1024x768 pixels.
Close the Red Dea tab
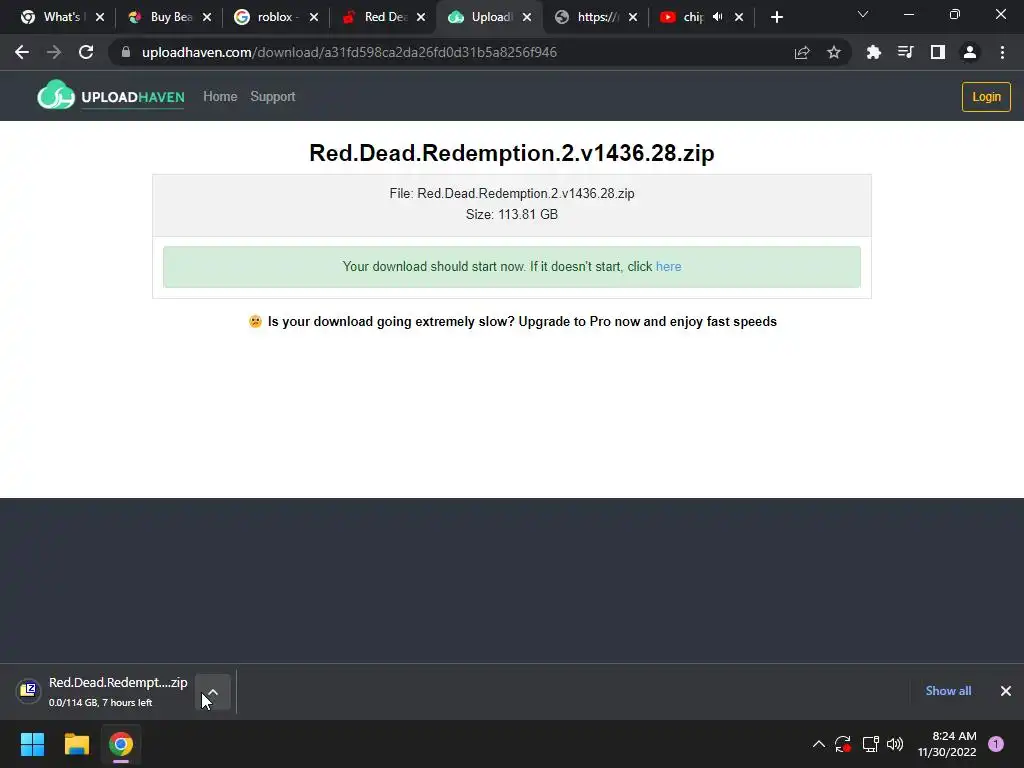click(x=421, y=17)
